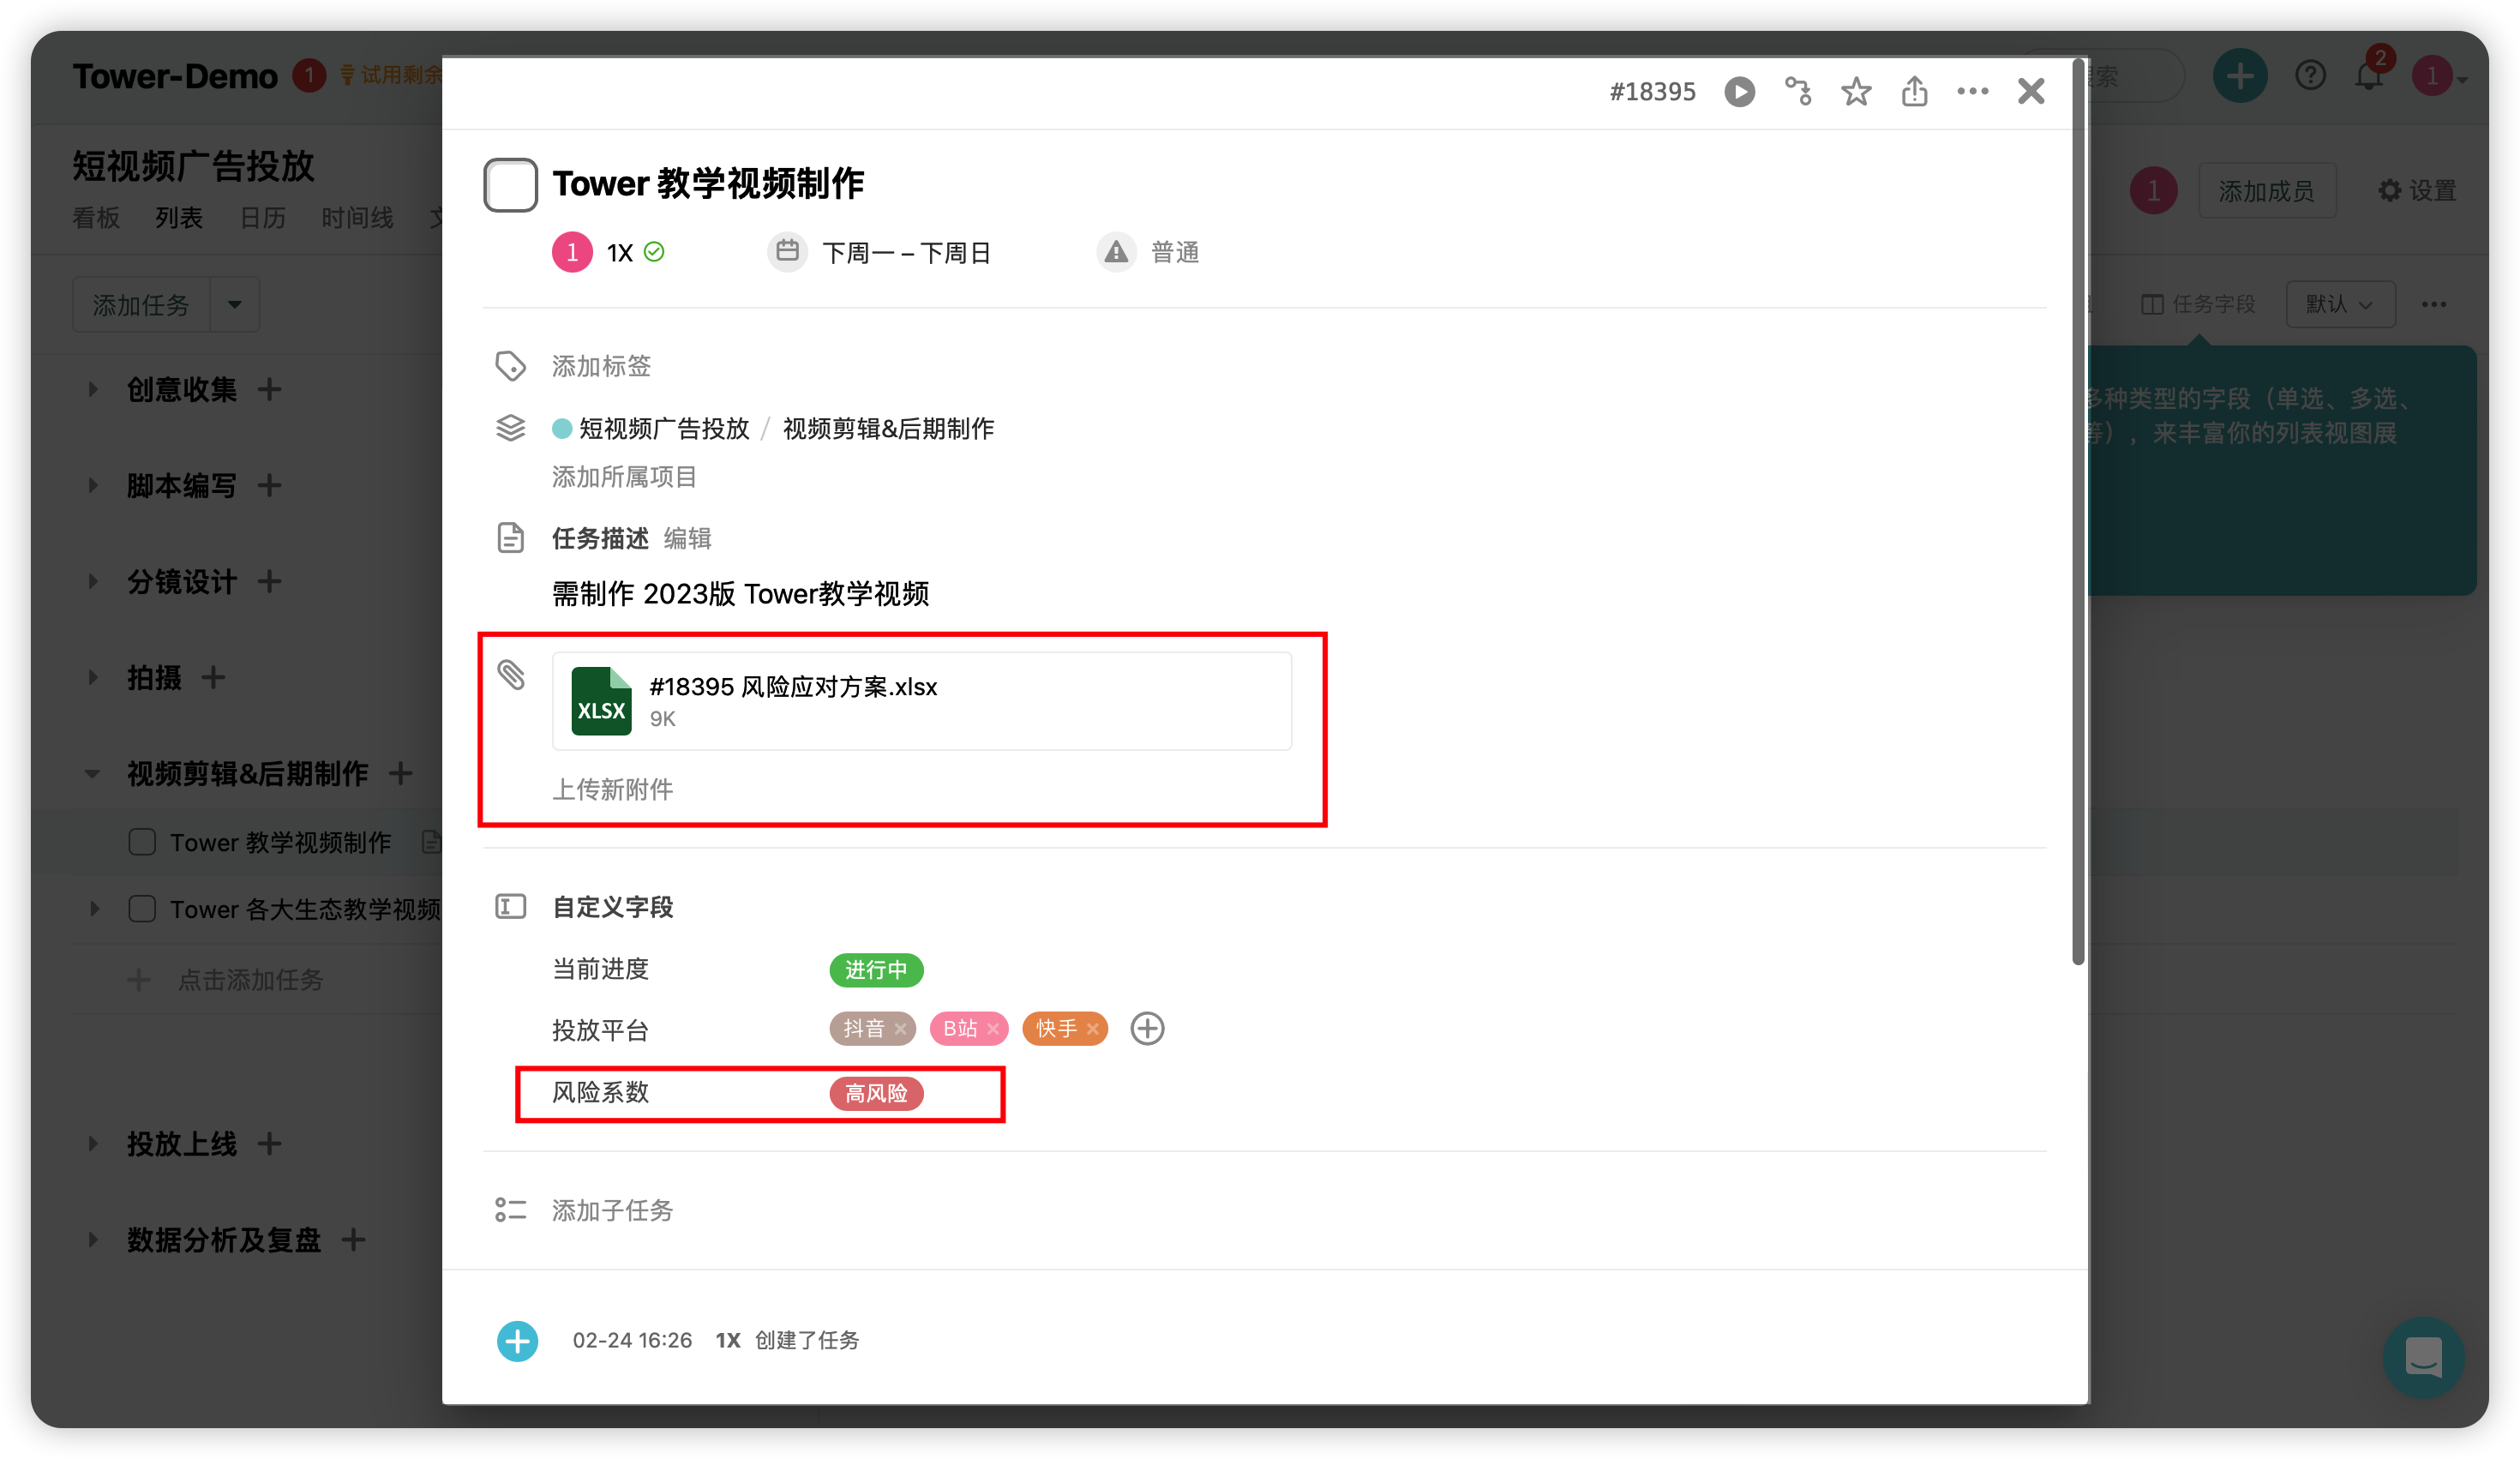Image resolution: width=2520 pixels, height=1459 pixels.
Task: Check the Tower 各大生态教学视频 box
Action: [x=142, y=909]
